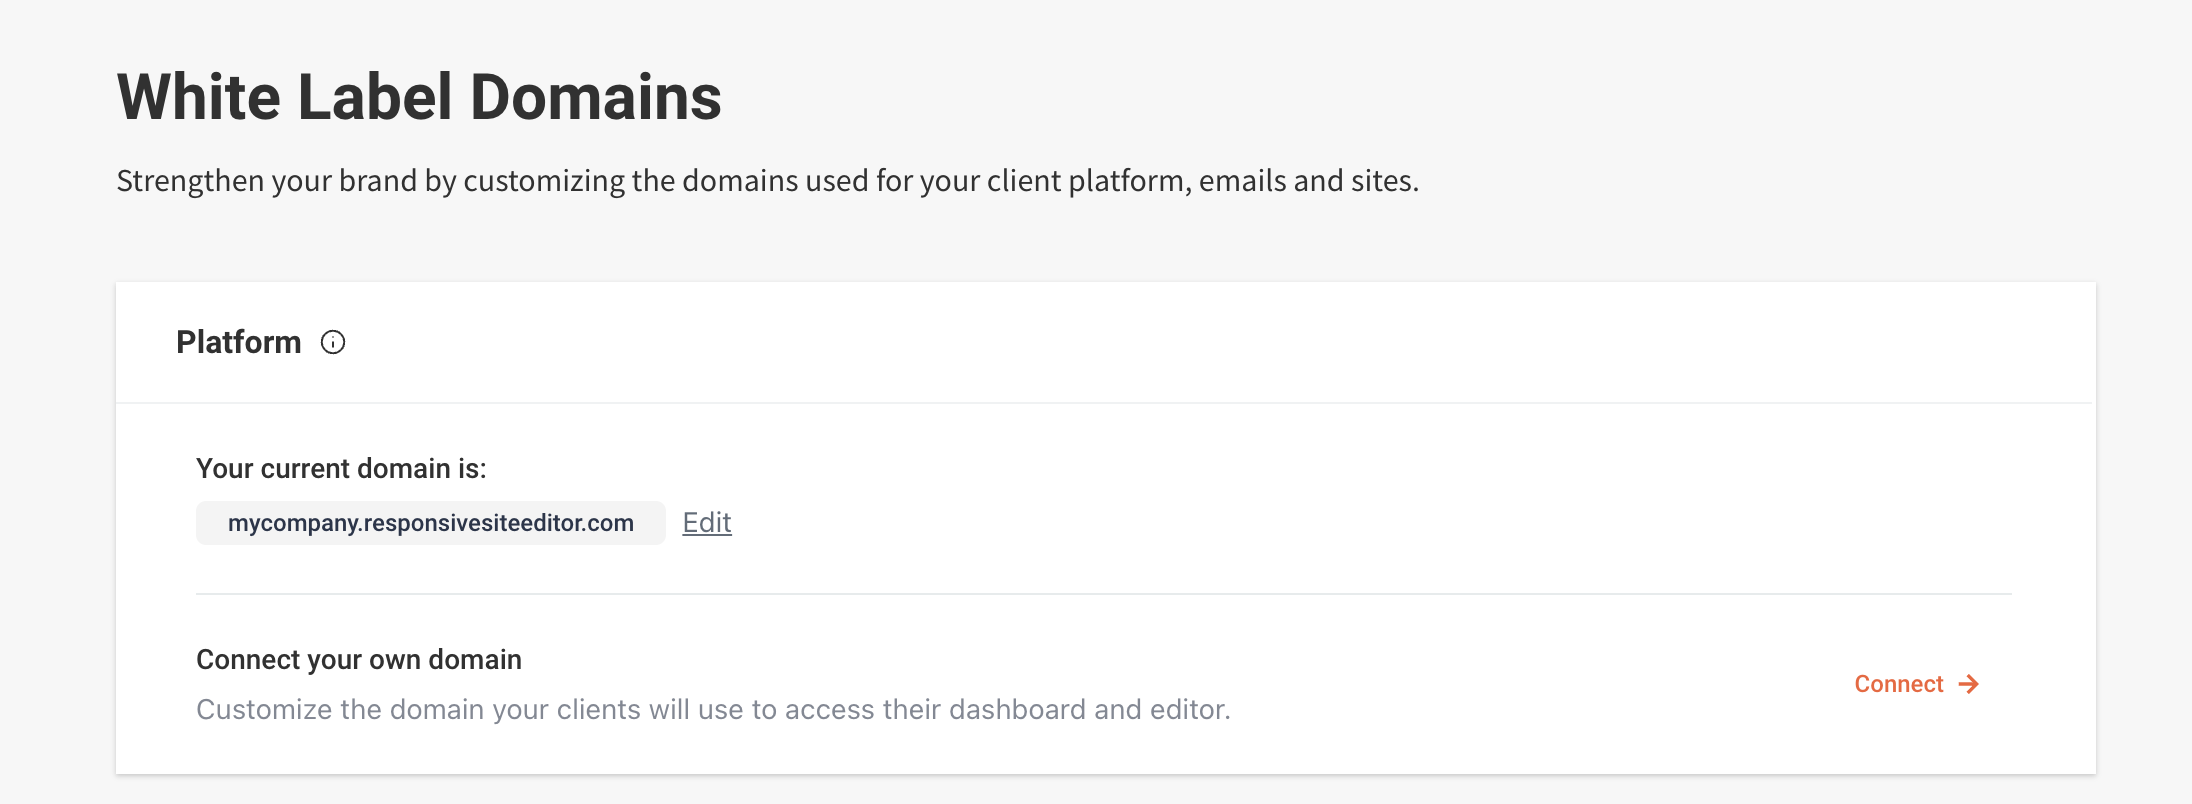Image resolution: width=2192 pixels, height=804 pixels.
Task: Click the 'Customize the domain your clients' description
Action: (713, 709)
